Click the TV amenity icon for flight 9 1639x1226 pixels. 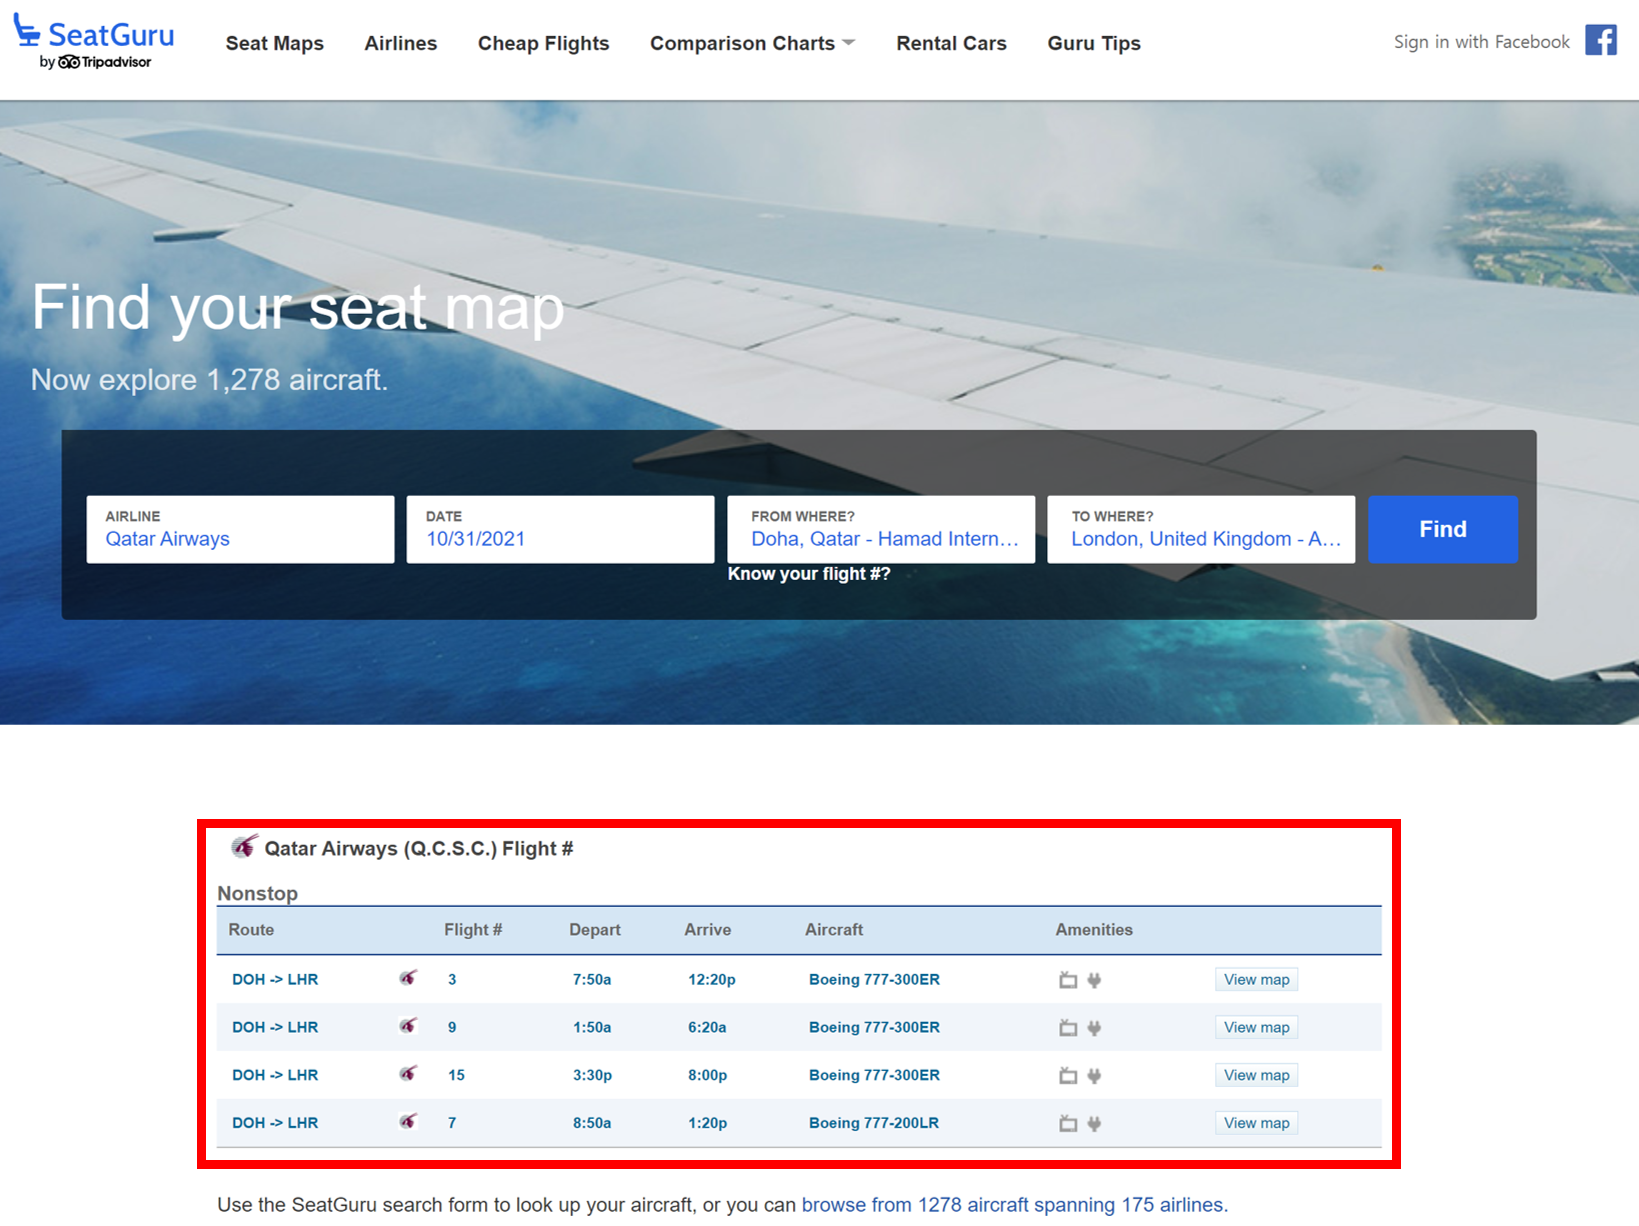(1068, 1028)
